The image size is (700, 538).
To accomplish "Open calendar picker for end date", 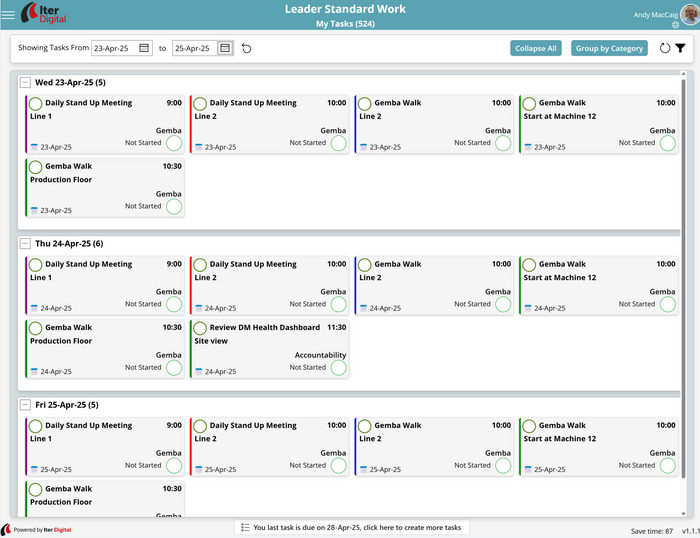I will (225, 48).
